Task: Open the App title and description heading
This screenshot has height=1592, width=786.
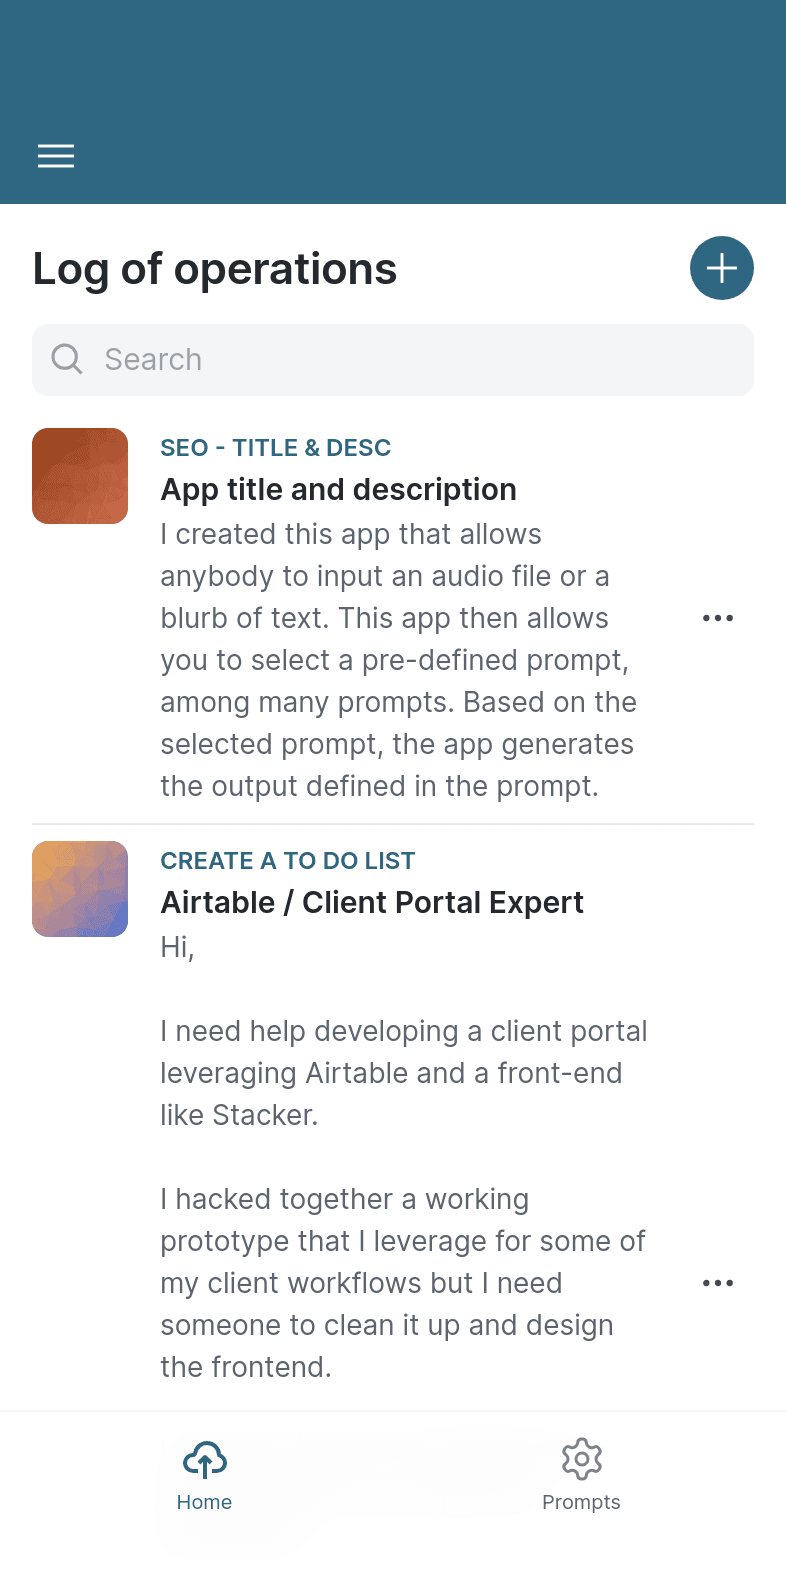Action: [x=339, y=490]
